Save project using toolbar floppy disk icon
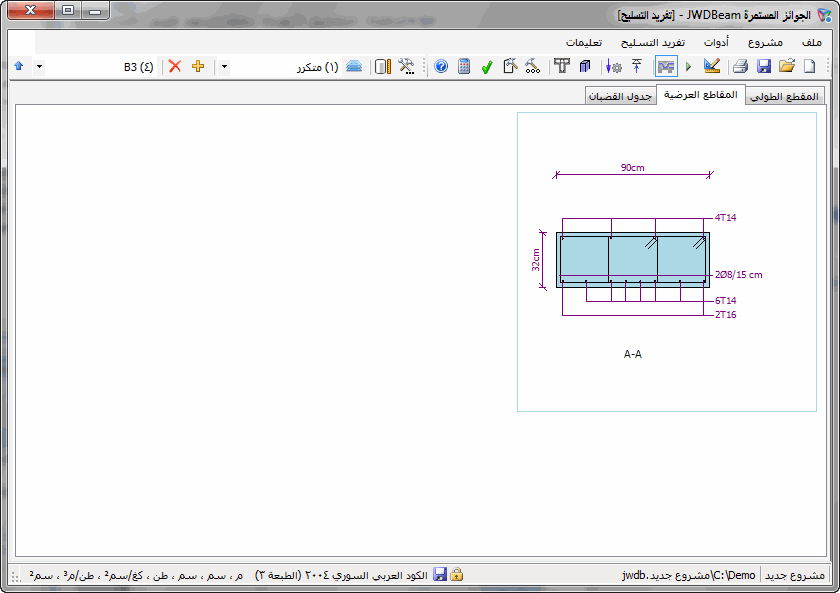This screenshot has height=593, width=840. point(764,67)
